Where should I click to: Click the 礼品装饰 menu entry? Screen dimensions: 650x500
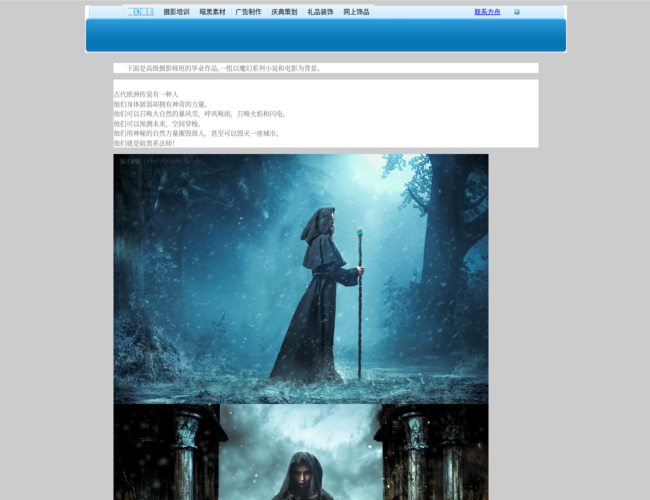pos(320,12)
